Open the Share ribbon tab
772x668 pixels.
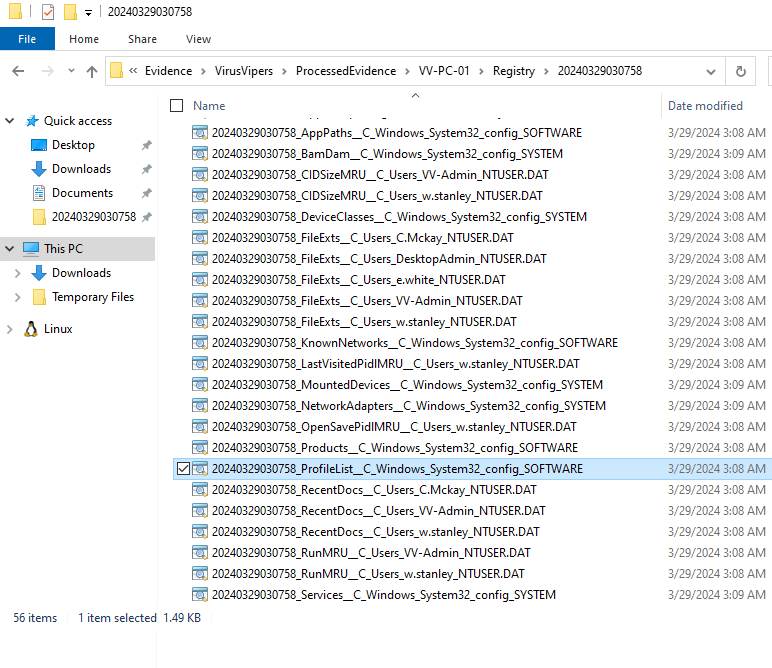click(x=142, y=39)
